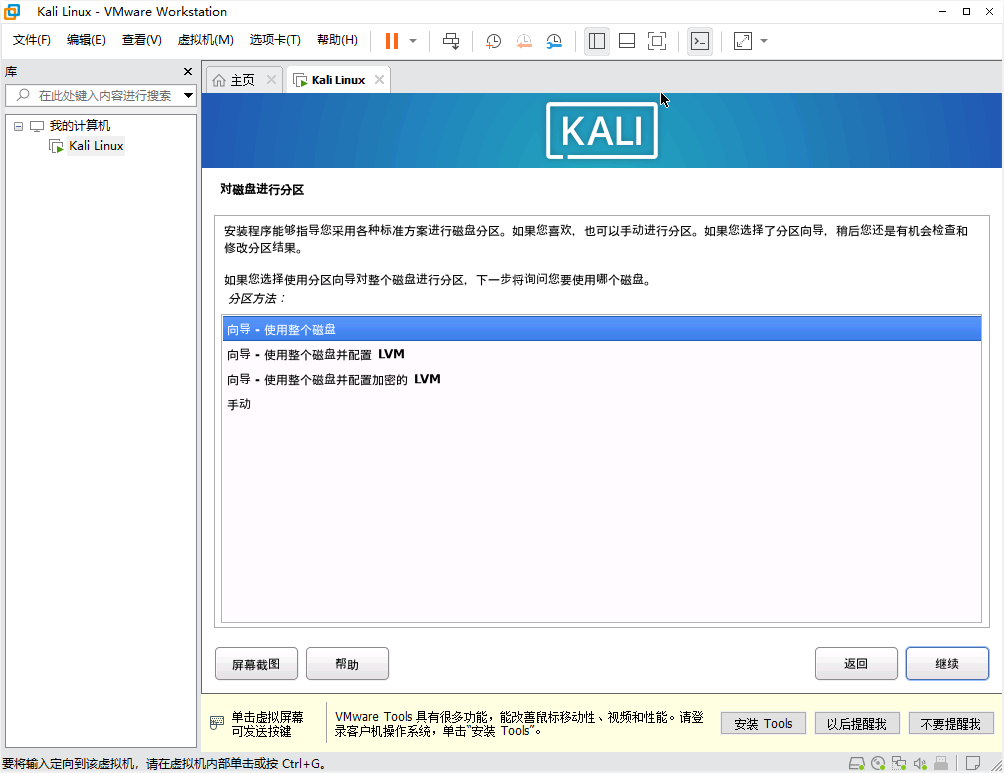Image resolution: width=1004 pixels, height=773 pixels.
Task: Close the Kali Linux tab
Action: click(x=379, y=79)
